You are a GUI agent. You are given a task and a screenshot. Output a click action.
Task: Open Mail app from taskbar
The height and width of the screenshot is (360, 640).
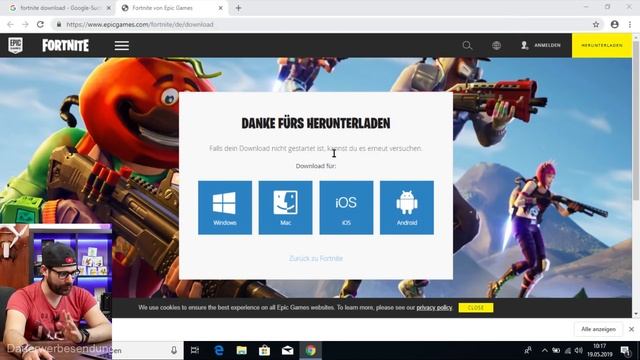click(287, 350)
